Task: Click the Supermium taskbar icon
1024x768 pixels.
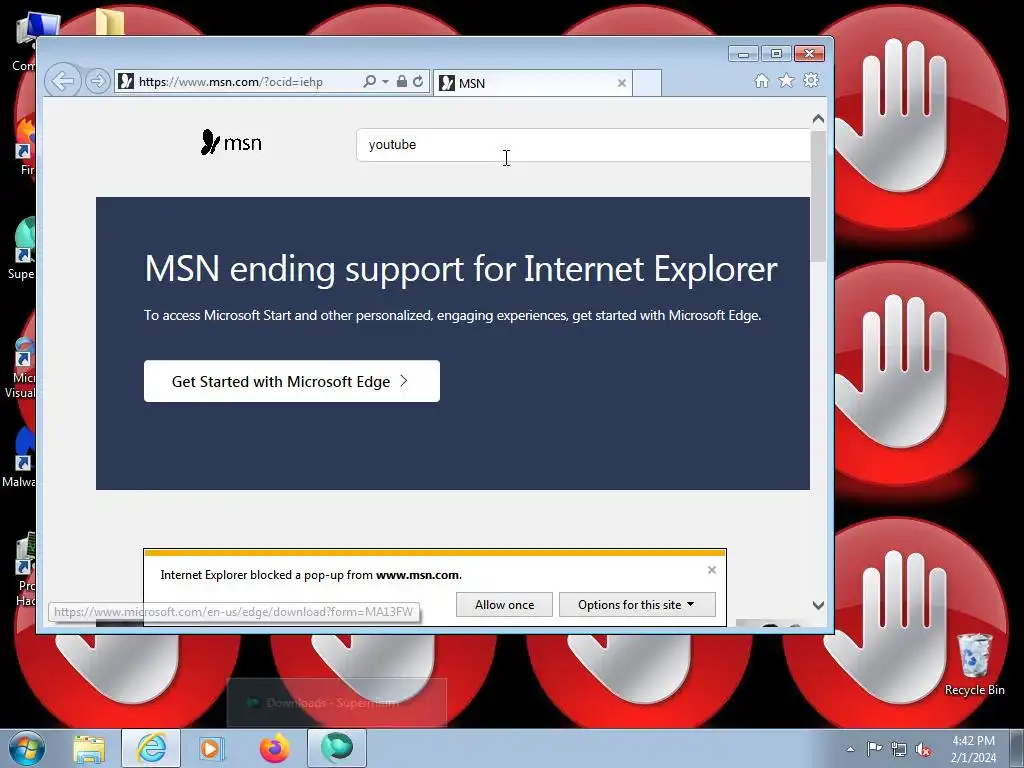Action: tap(337, 748)
